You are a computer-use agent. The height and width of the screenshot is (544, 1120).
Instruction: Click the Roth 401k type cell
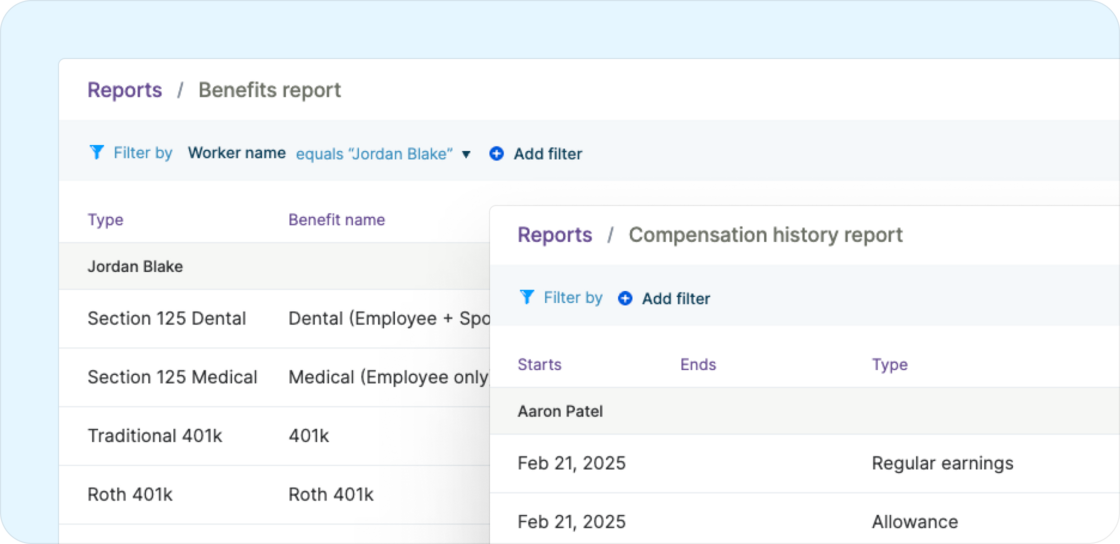(x=130, y=494)
